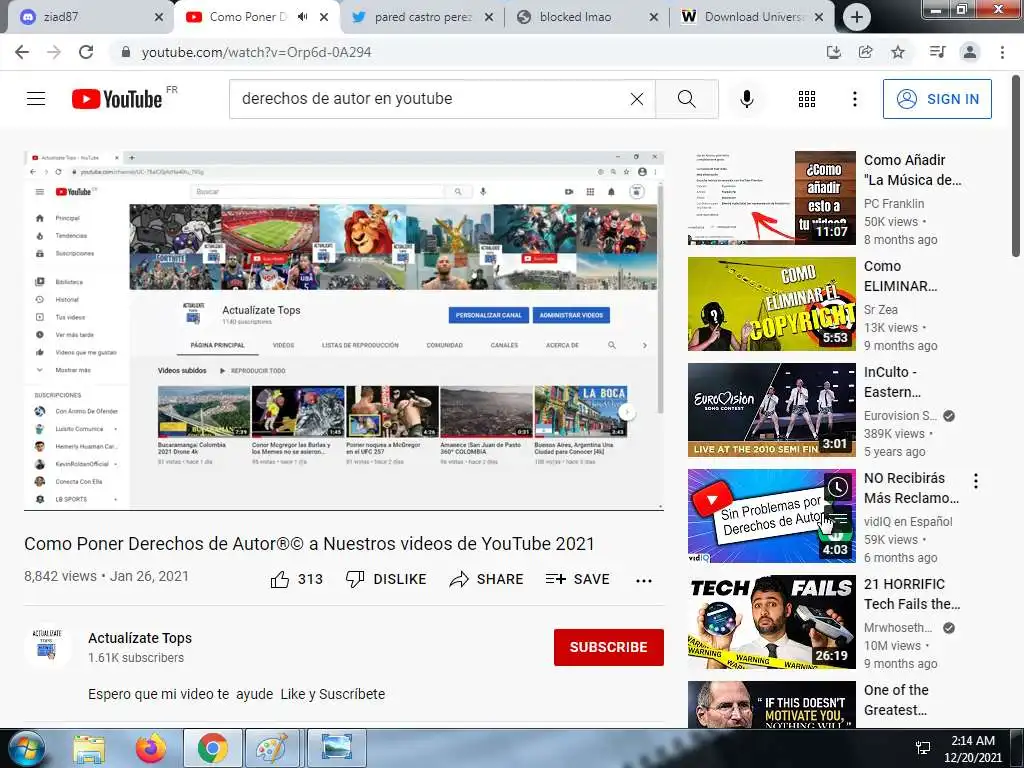Viewport: 1024px width, 768px height.
Task: Open the media controls icon in Chrome toolbar
Action: (937, 52)
